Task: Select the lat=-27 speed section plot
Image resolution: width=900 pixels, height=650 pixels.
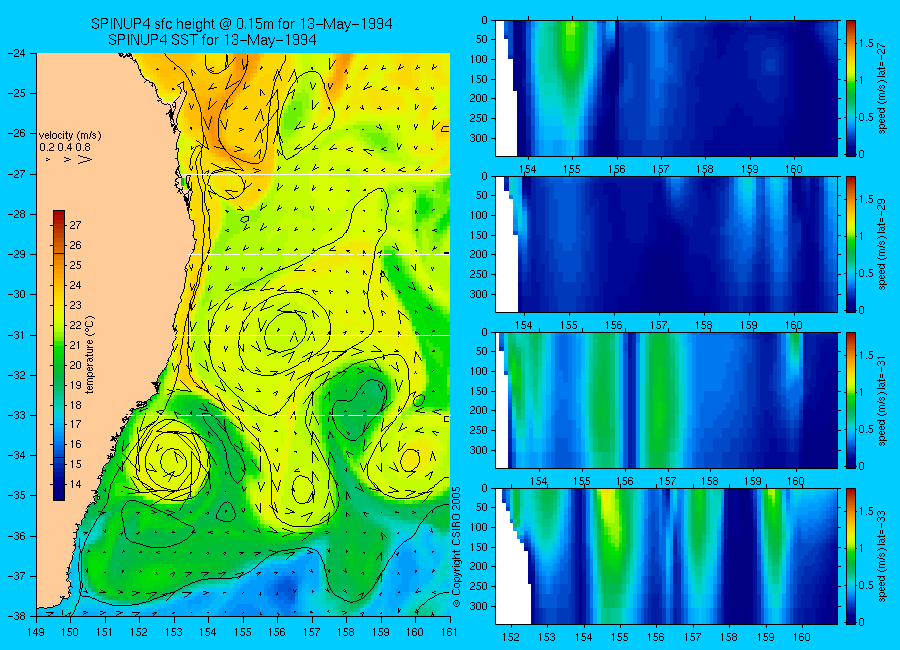Action: tap(666, 88)
